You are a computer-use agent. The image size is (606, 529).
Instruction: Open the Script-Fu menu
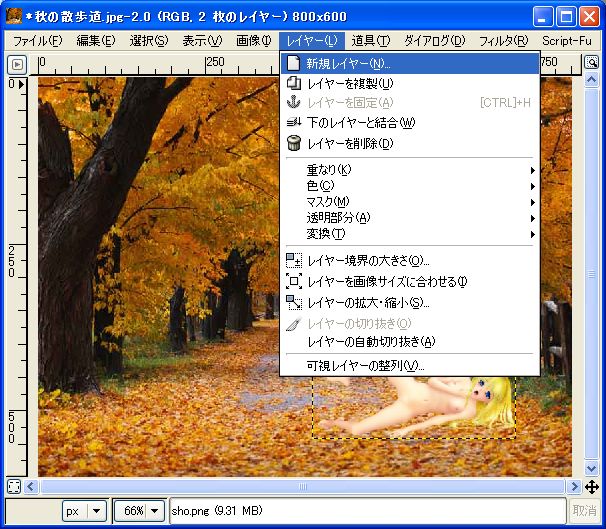[567, 41]
